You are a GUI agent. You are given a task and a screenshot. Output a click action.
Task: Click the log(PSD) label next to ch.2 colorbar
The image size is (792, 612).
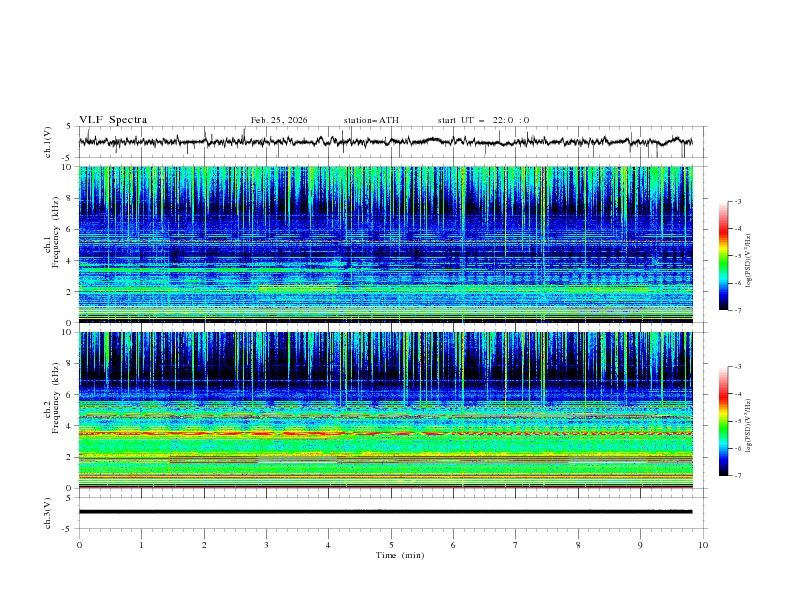tap(749, 426)
